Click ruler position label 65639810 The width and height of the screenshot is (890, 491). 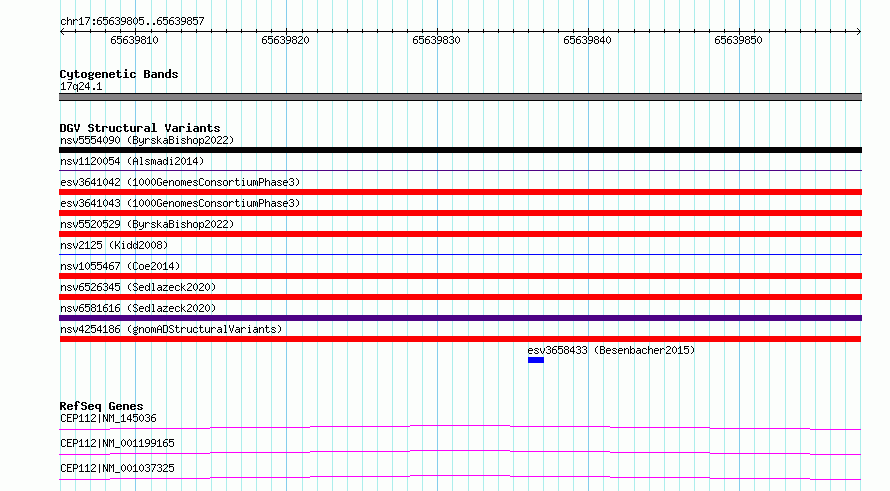(135, 40)
